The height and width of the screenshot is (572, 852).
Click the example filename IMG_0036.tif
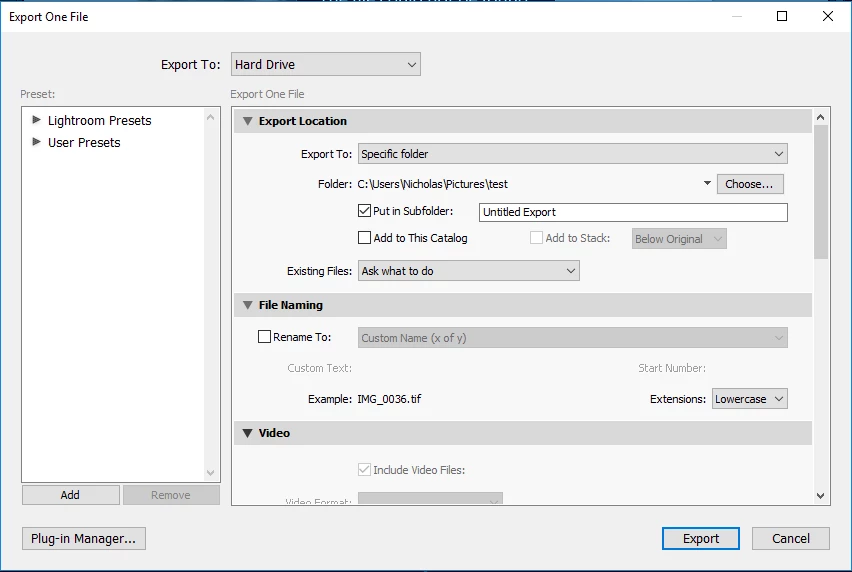[389, 399]
